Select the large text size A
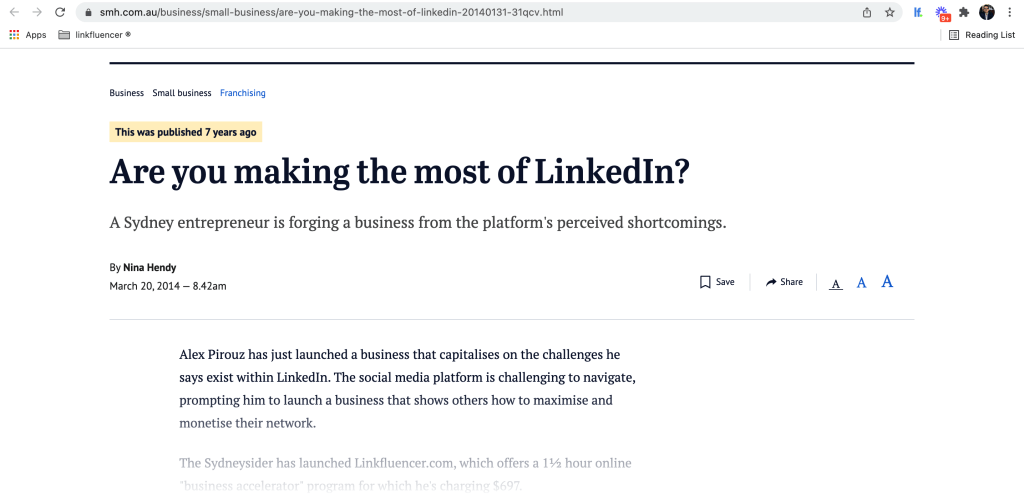 887,281
